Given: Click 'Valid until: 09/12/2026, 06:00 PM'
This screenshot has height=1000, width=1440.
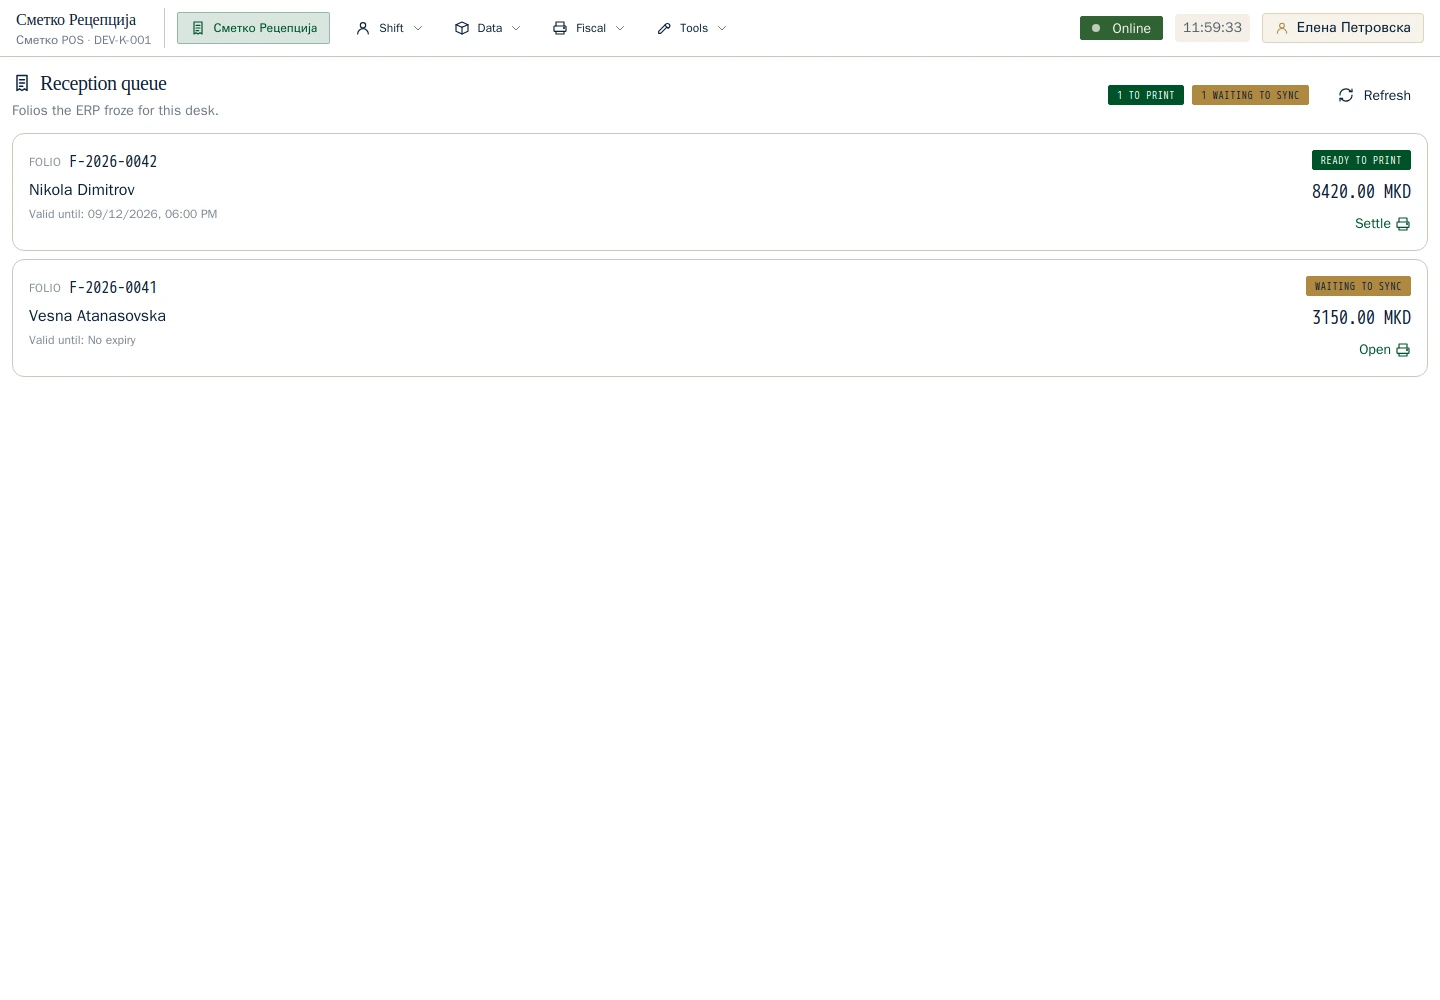Looking at the screenshot, I should point(123,214).
